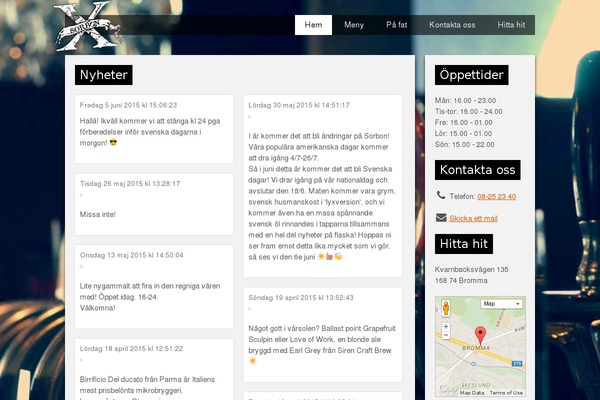Click the Skicka ett mail link
600x400 pixels.
[473, 219]
